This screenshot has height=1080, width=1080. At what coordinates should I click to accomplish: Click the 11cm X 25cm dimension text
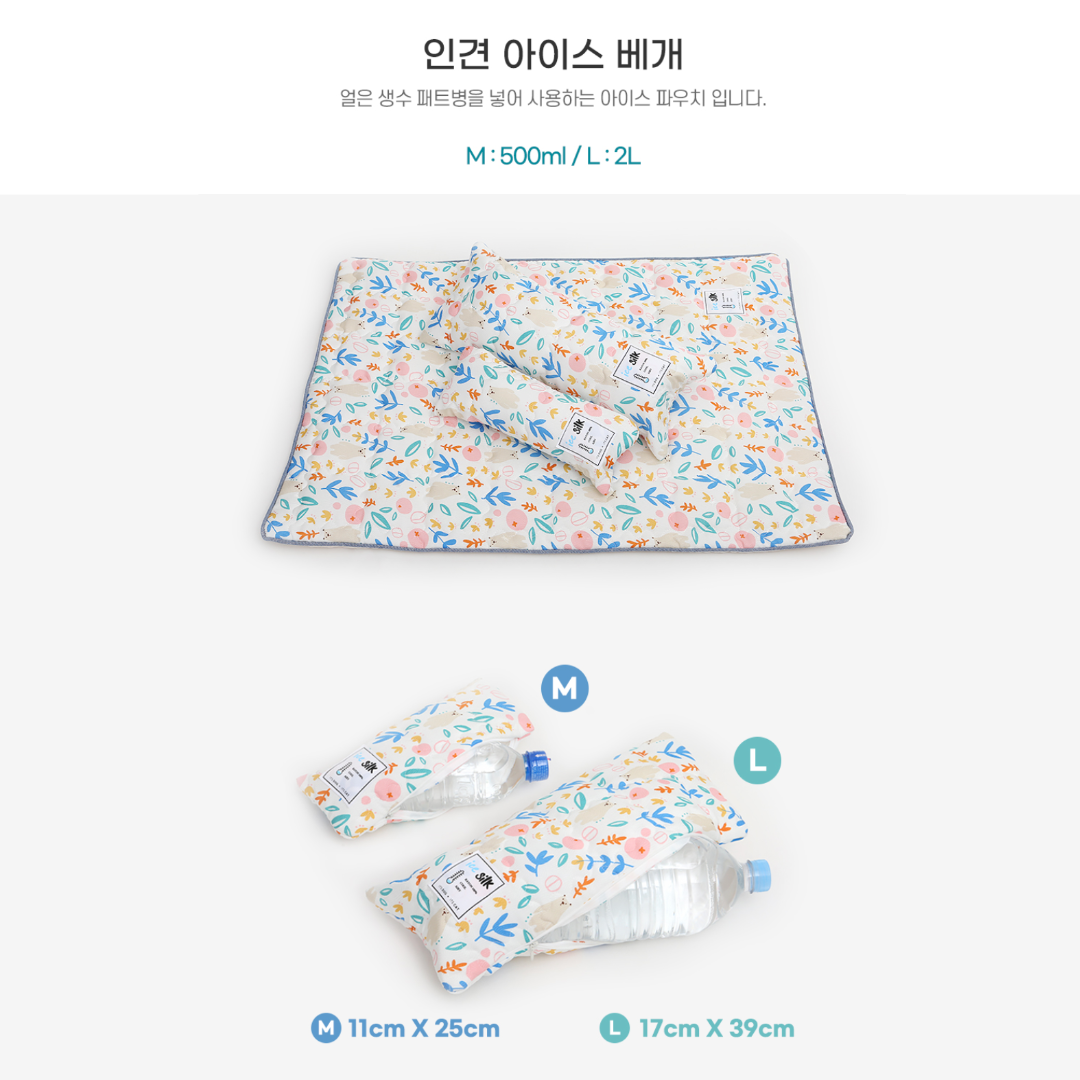click(424, 1028)
